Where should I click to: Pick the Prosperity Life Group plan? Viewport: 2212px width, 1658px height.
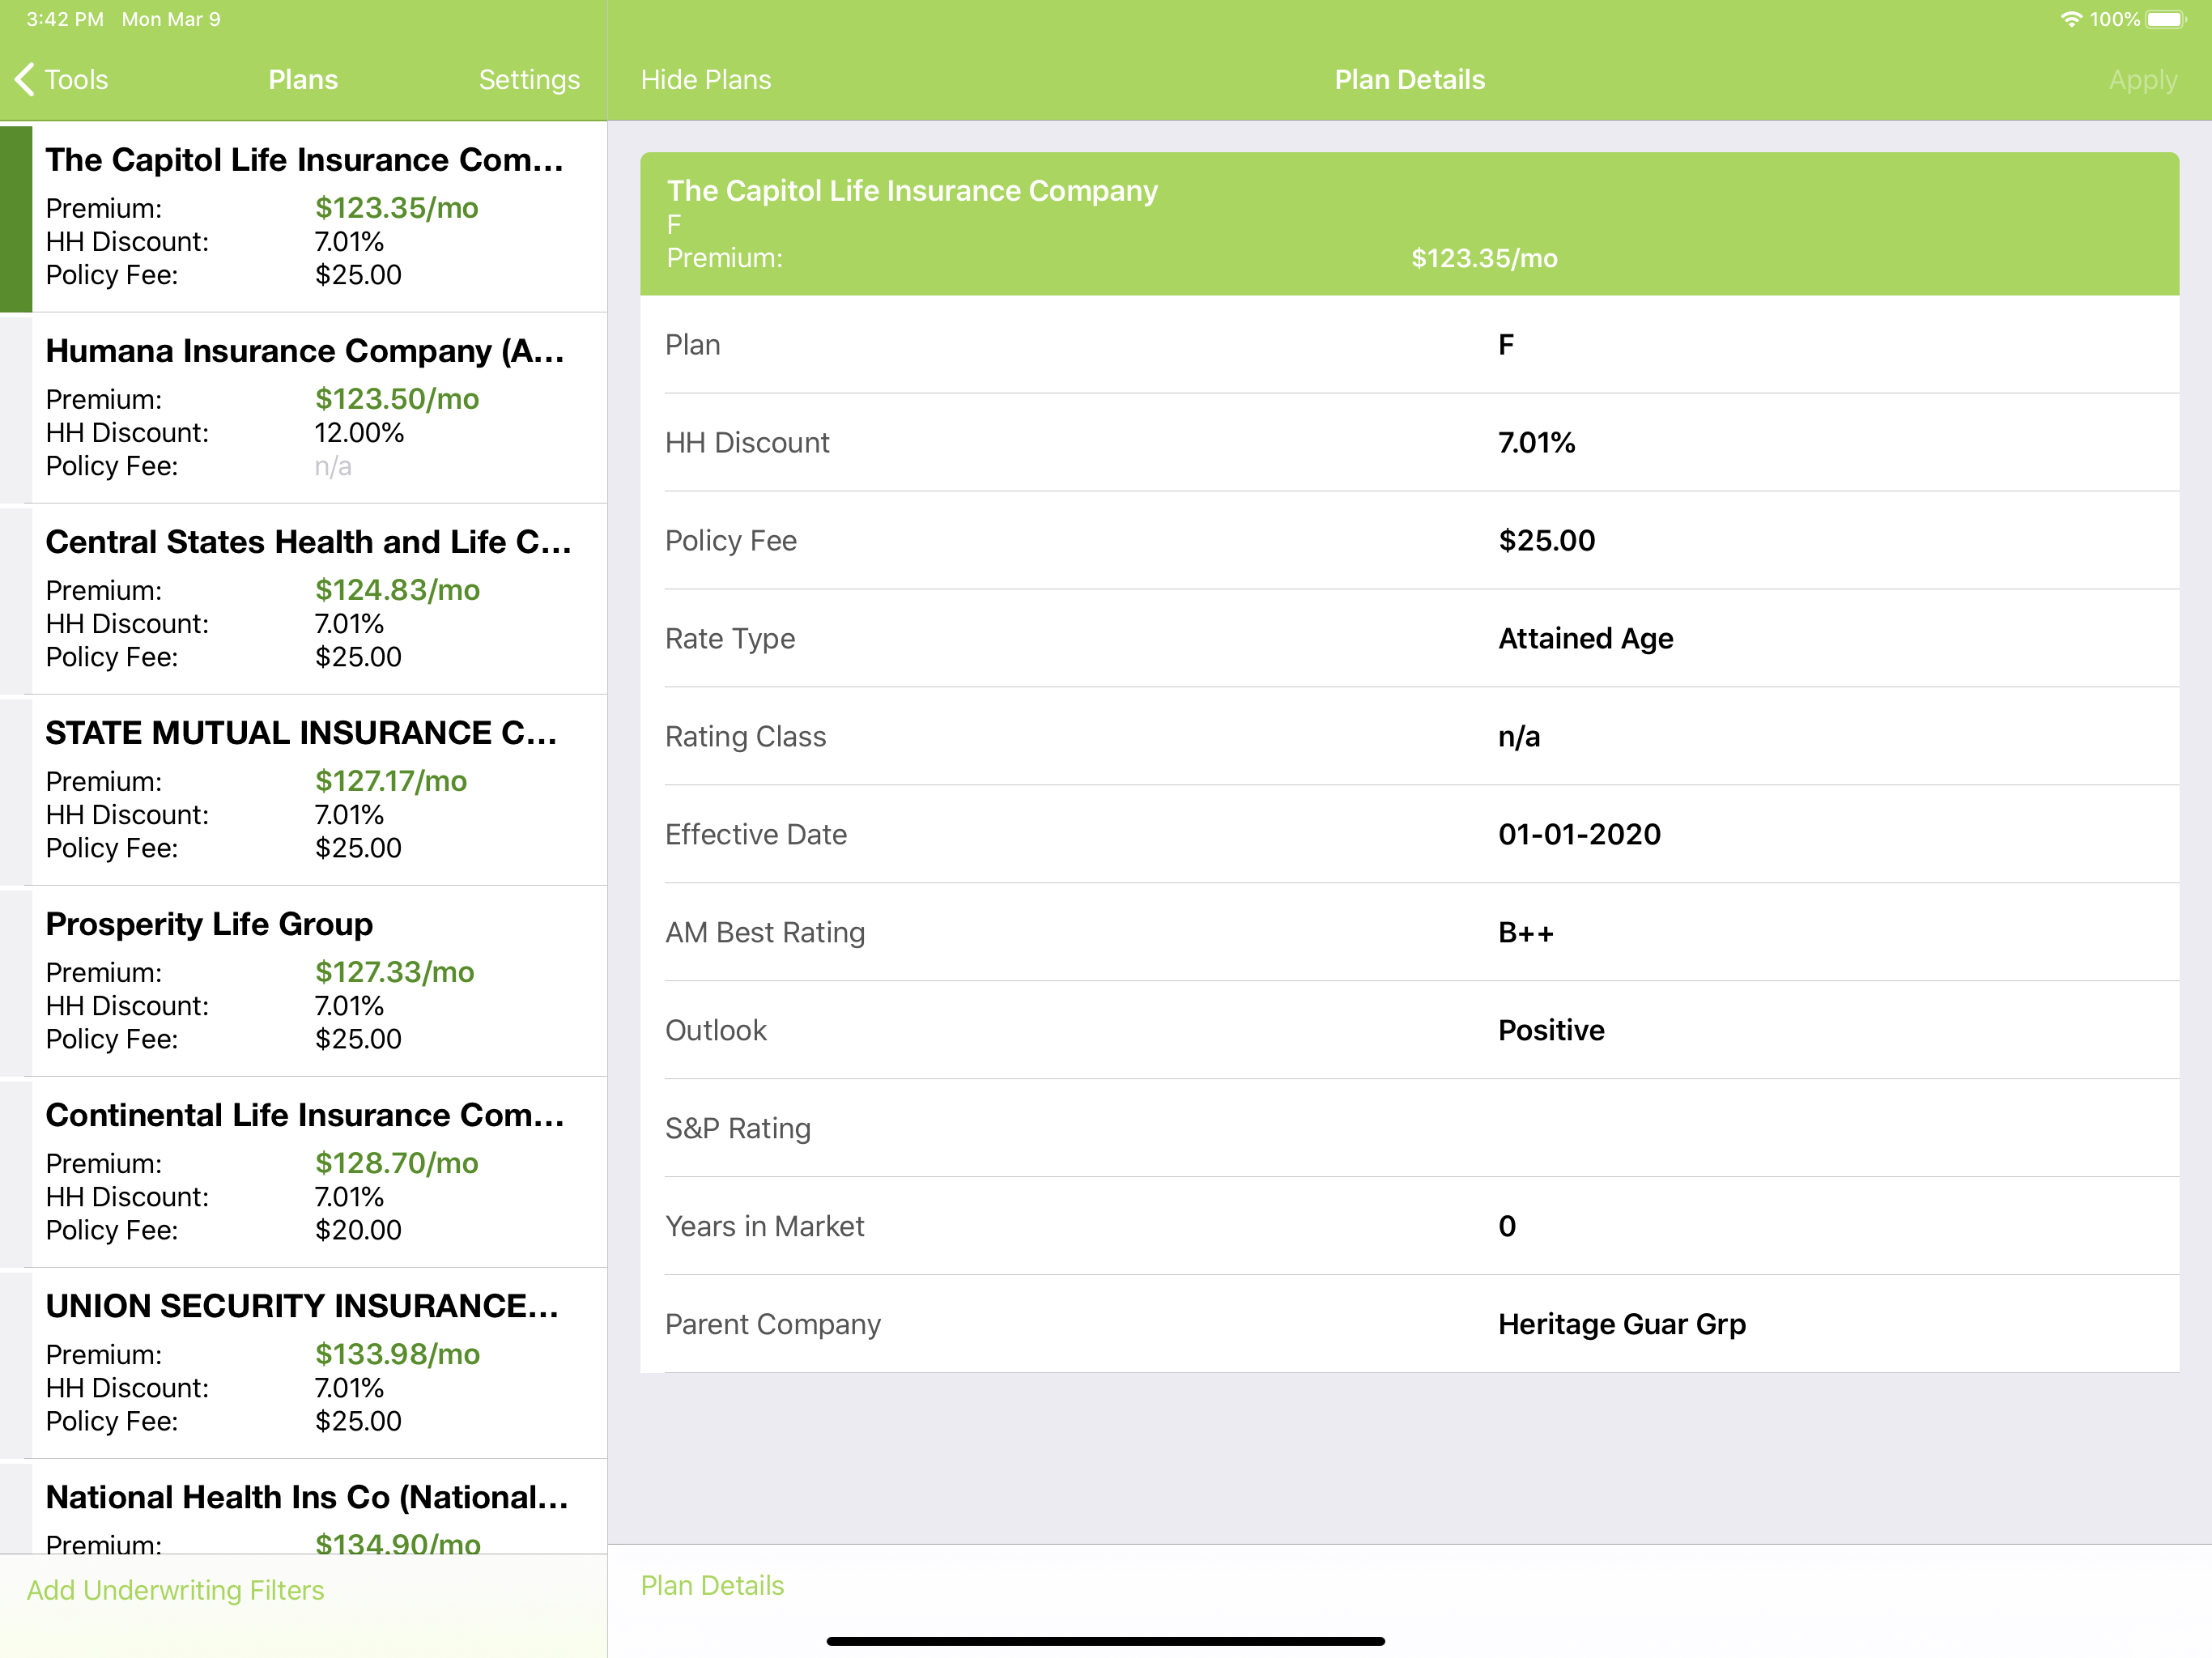[x=304, y=981]
